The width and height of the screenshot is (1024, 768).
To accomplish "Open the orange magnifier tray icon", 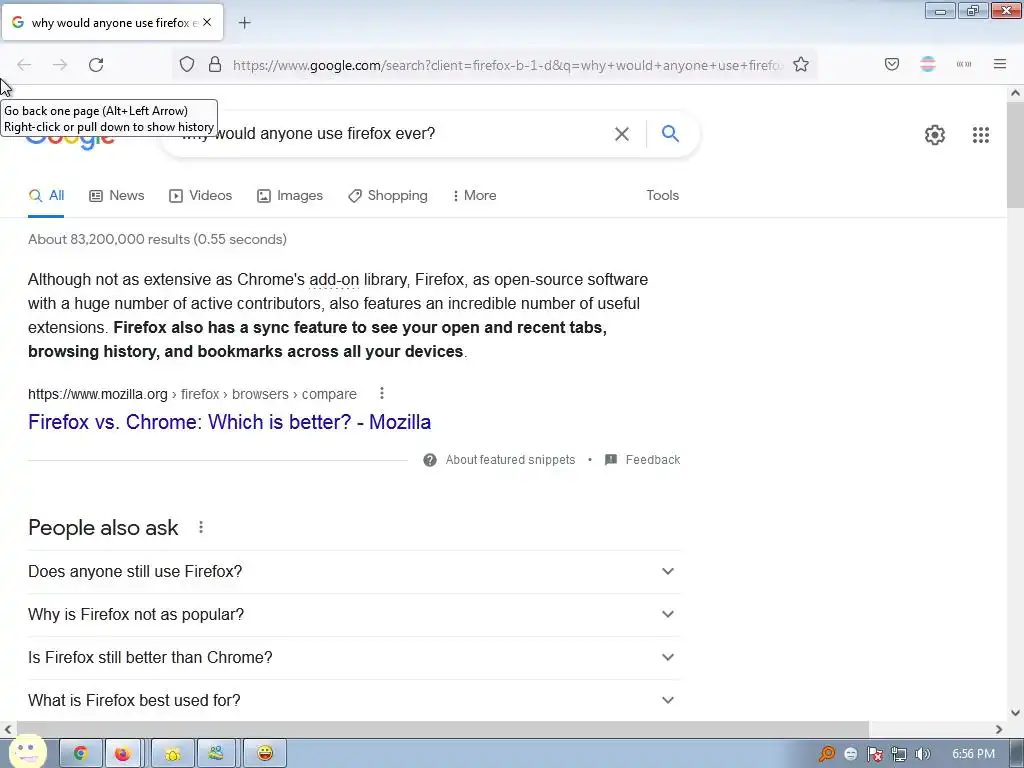I will (x=826, y=754).
